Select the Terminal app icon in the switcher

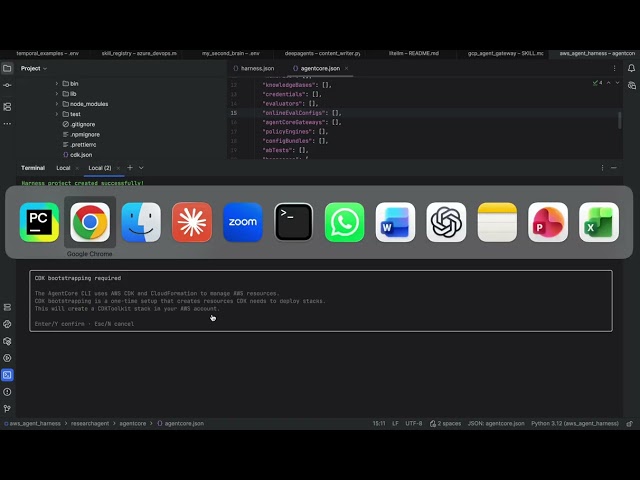click(293, 222)
